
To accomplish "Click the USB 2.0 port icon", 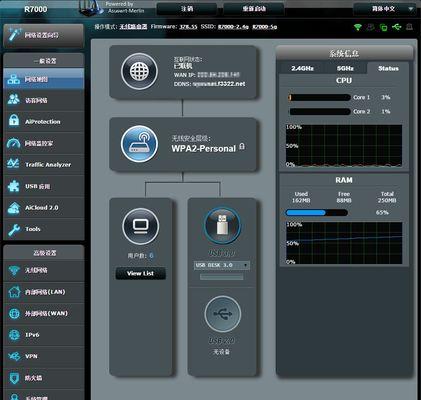I will tap(223, 314).
